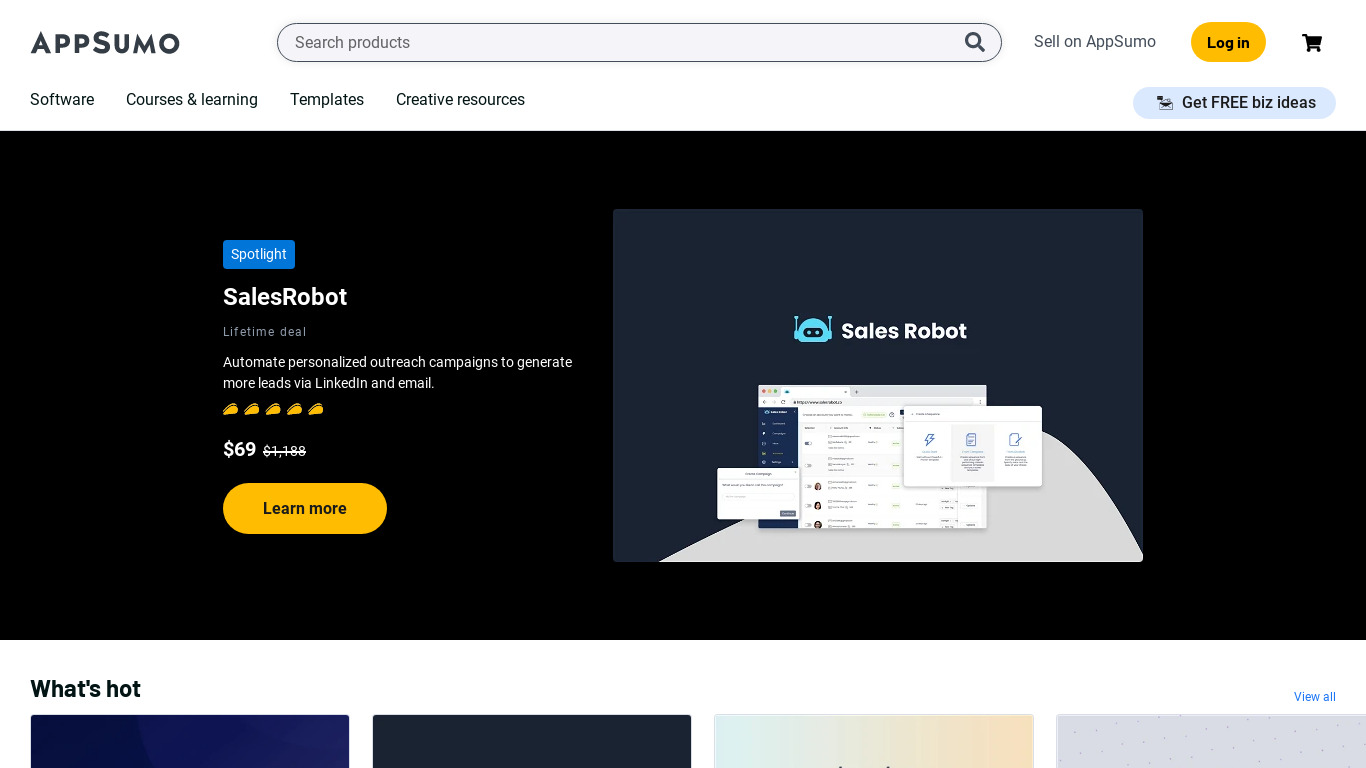The height and width of the screenshot is (768, 1366).
Task: Click the Spotlight badge
Action: pos(259,254)
